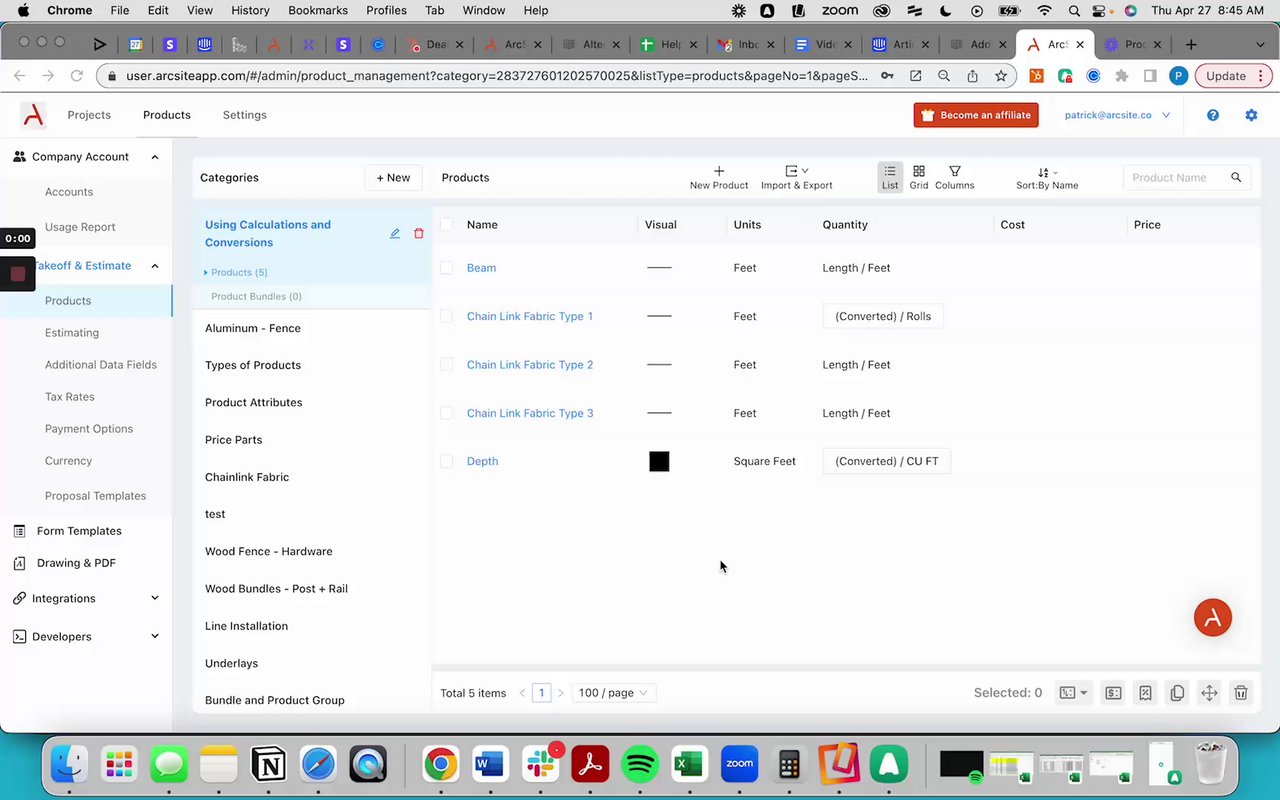Expand Products (5) under category

tap(236, 272)
